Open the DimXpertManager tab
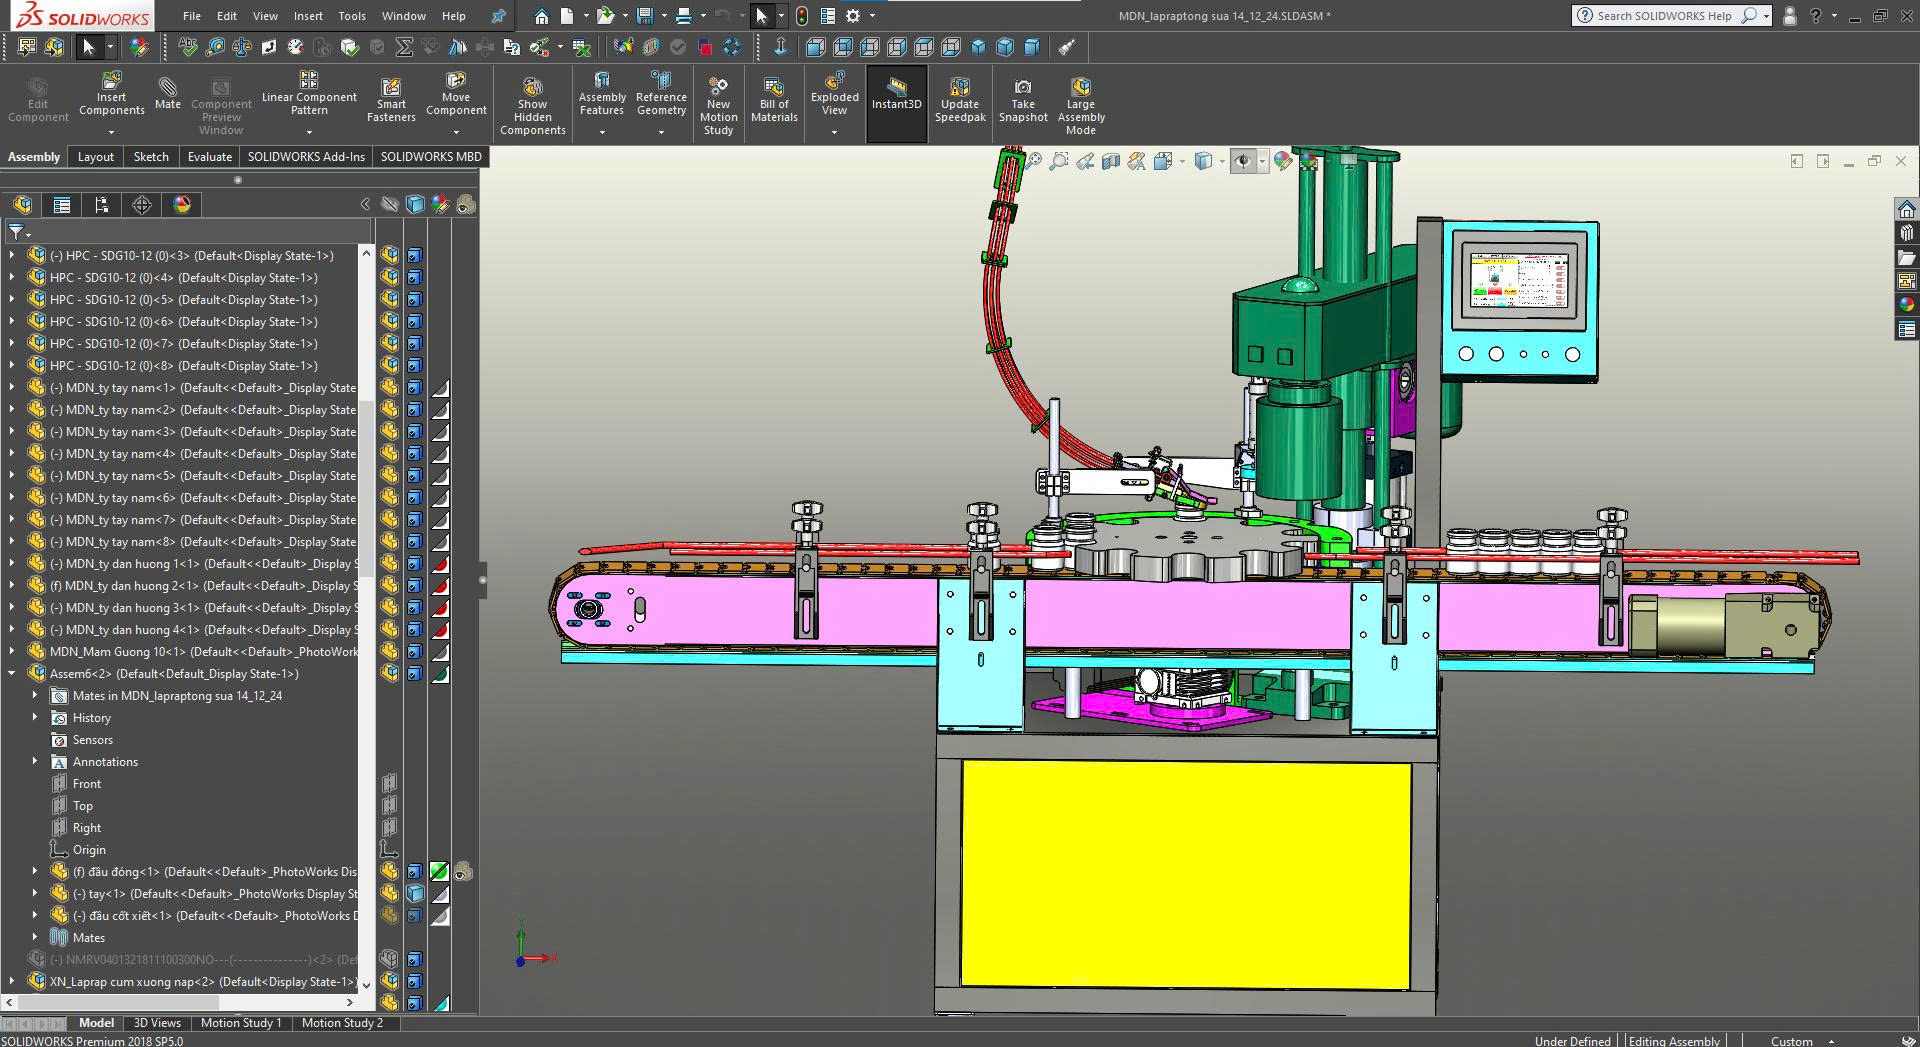This screenshot has height=1047, width=1920. [142, 205]
